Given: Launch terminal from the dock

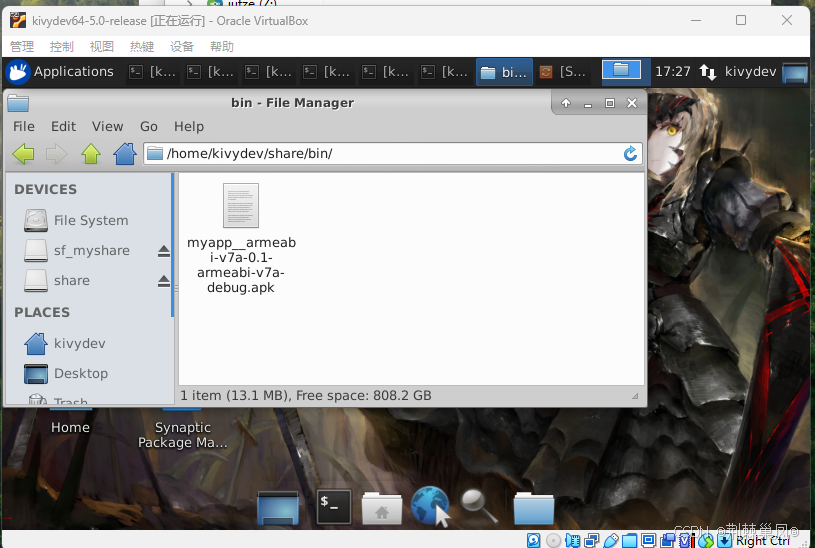Looking at the screenshot, I should click(x=334, y=507).
